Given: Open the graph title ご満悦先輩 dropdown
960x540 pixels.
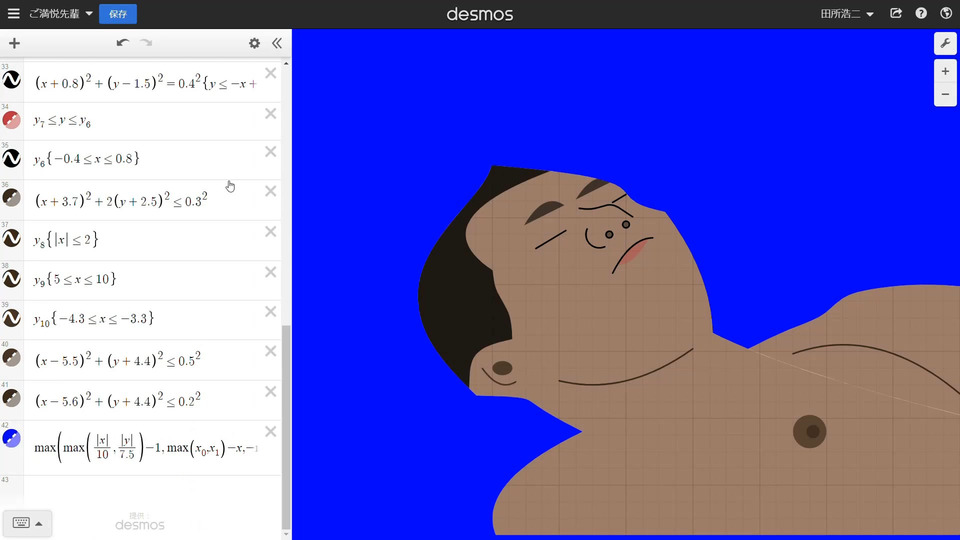Looking at the screenshot, I should [x=60, y=14].
